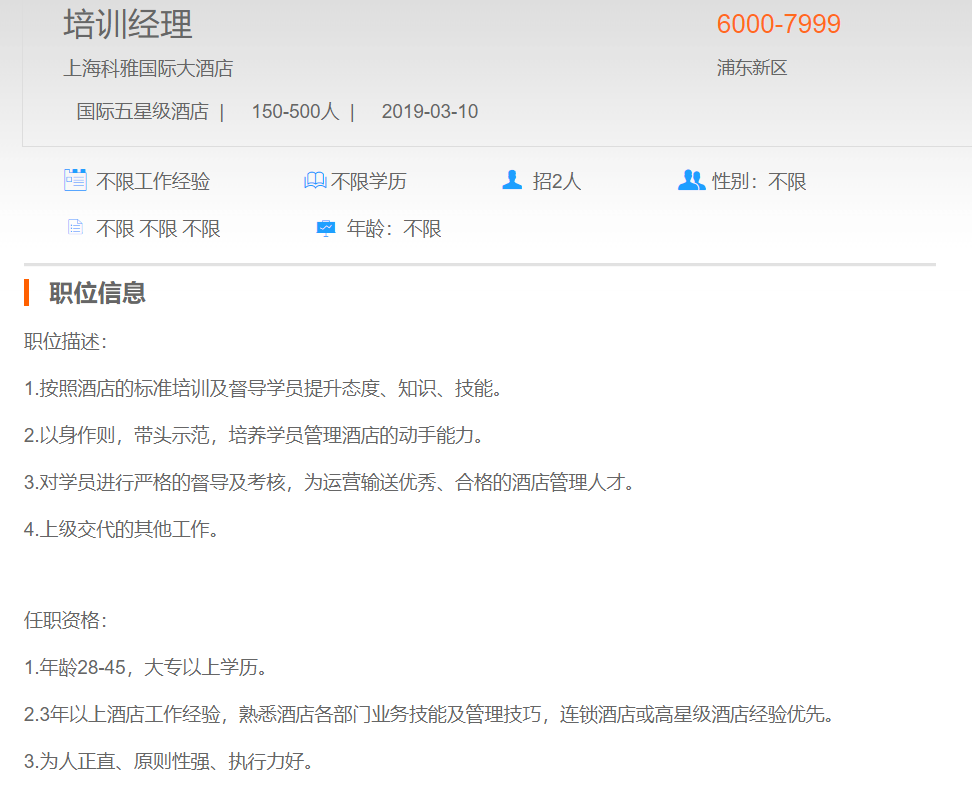Viewport: 972px width, 797px height.
Task: Click the gender two-person icon
Action: [691, 180]
